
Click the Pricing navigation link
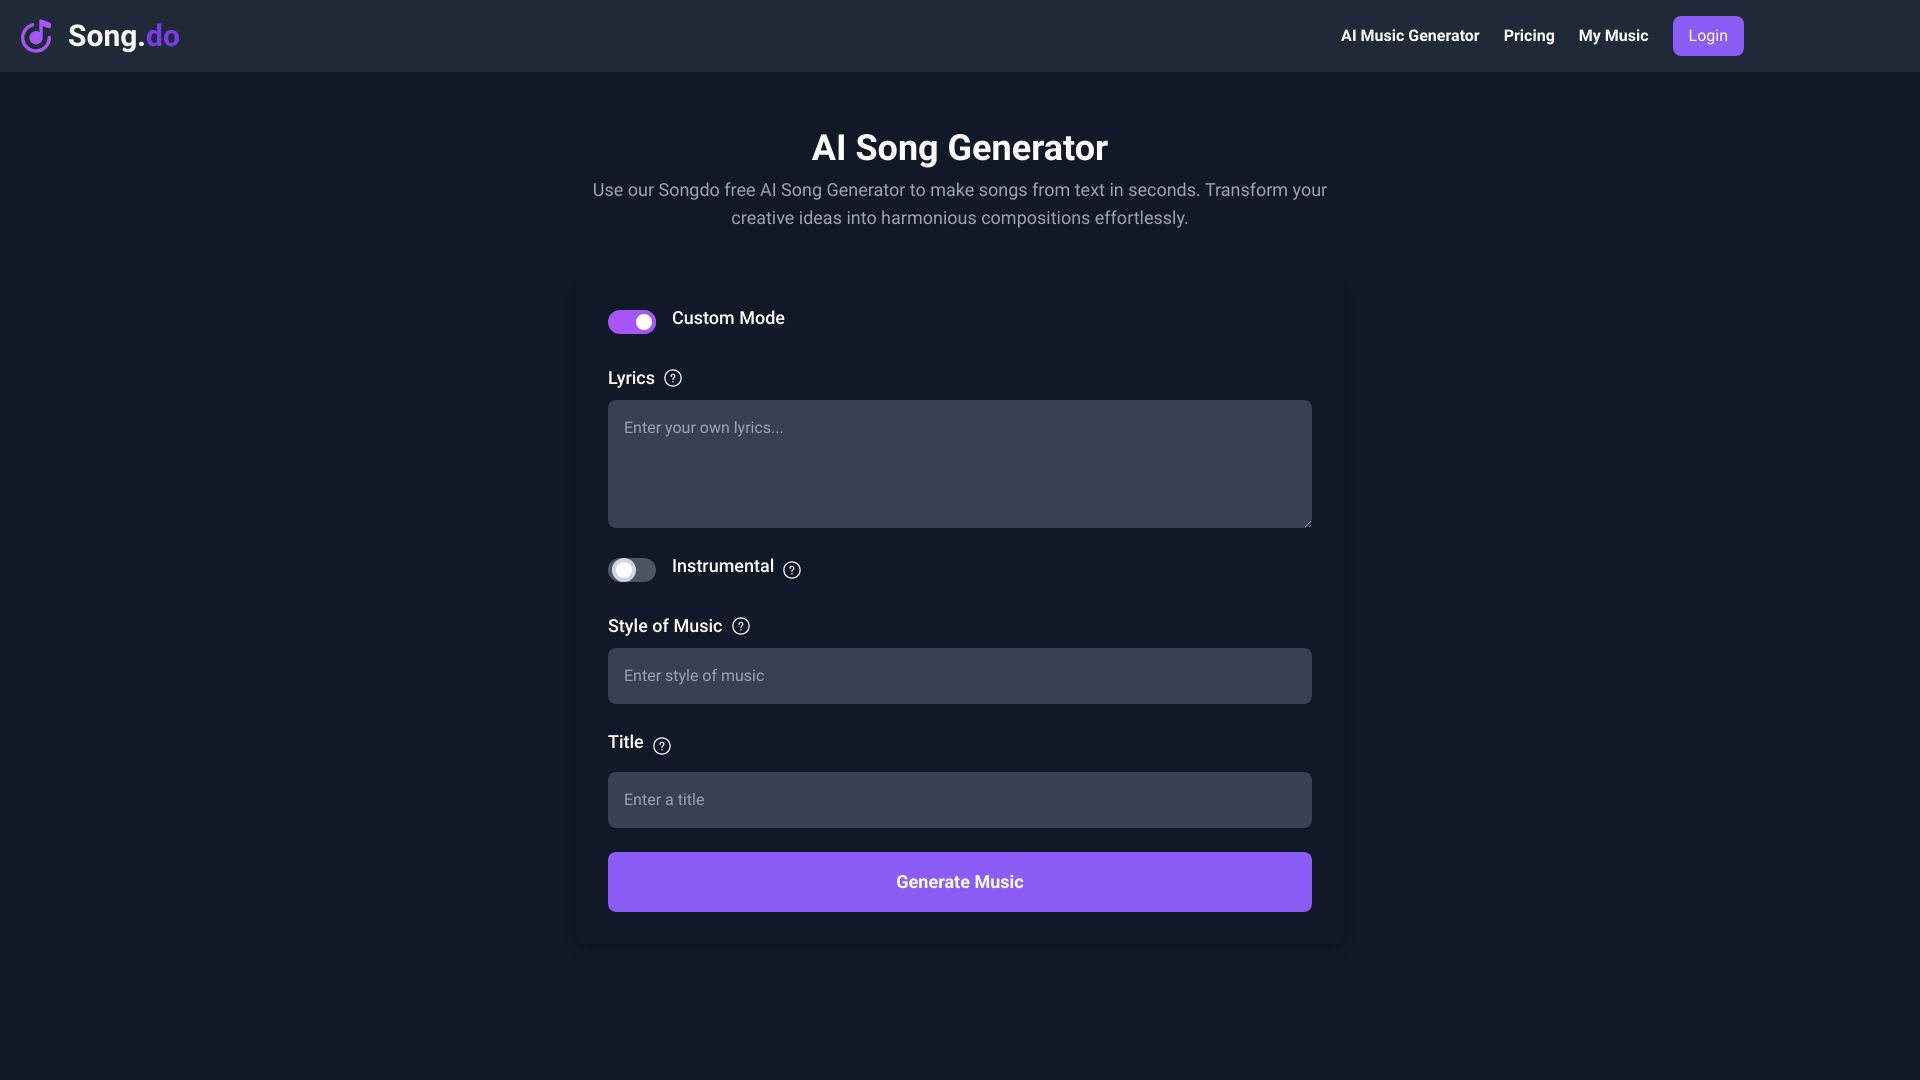tap(1530, 36)
